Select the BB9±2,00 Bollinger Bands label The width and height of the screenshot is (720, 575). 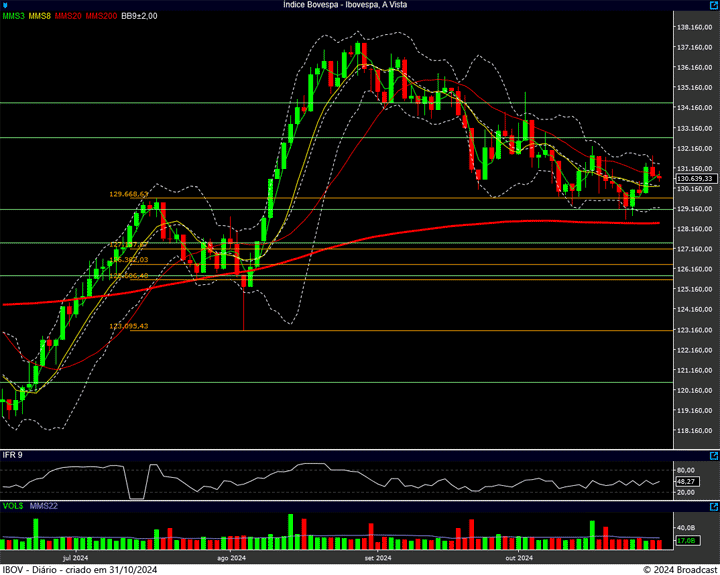click(141, 17)
